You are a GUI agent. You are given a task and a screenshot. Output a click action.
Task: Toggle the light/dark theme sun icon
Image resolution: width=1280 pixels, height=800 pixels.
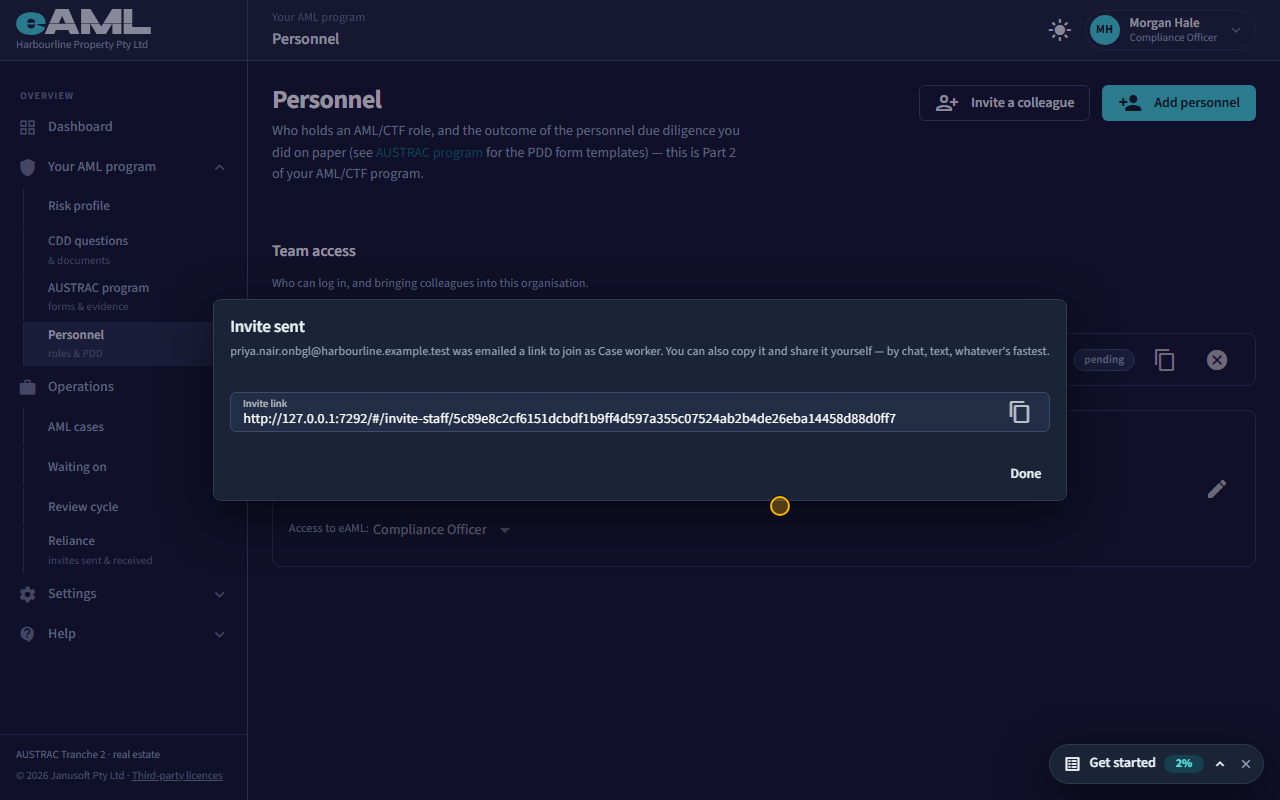tap(1060, 30)
